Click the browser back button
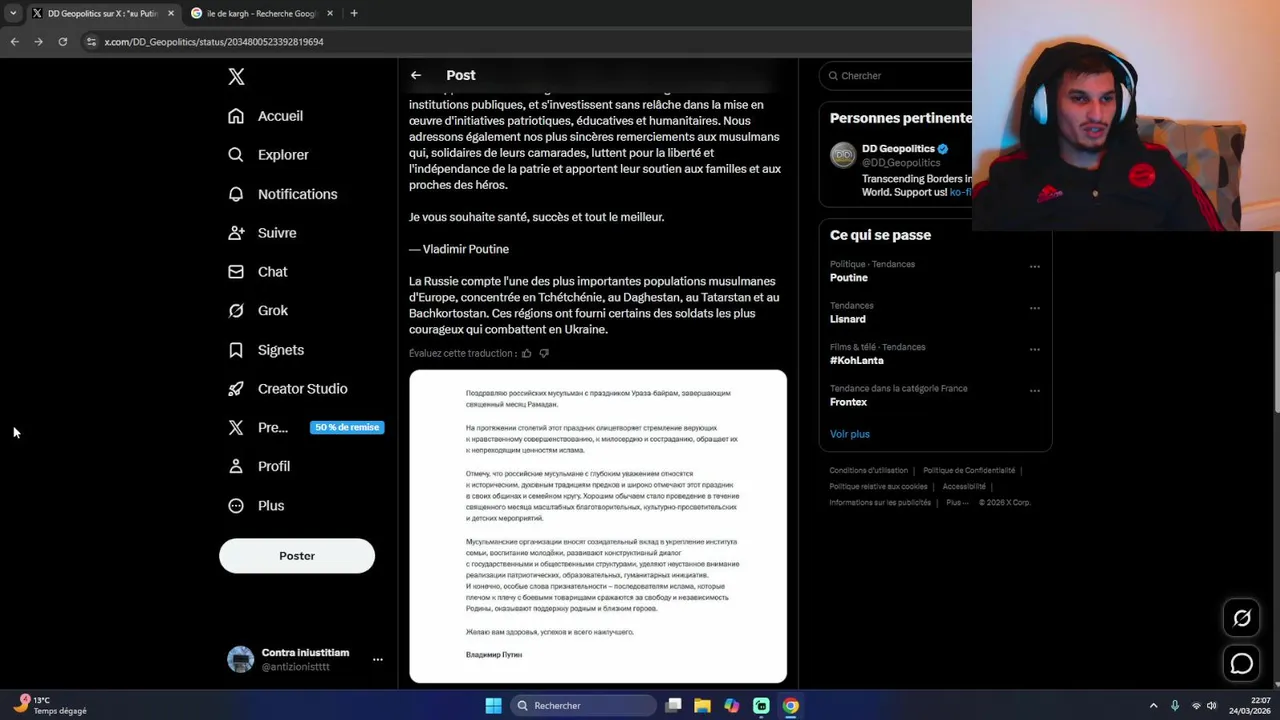Screen dimensions: 1280x720 14,42
